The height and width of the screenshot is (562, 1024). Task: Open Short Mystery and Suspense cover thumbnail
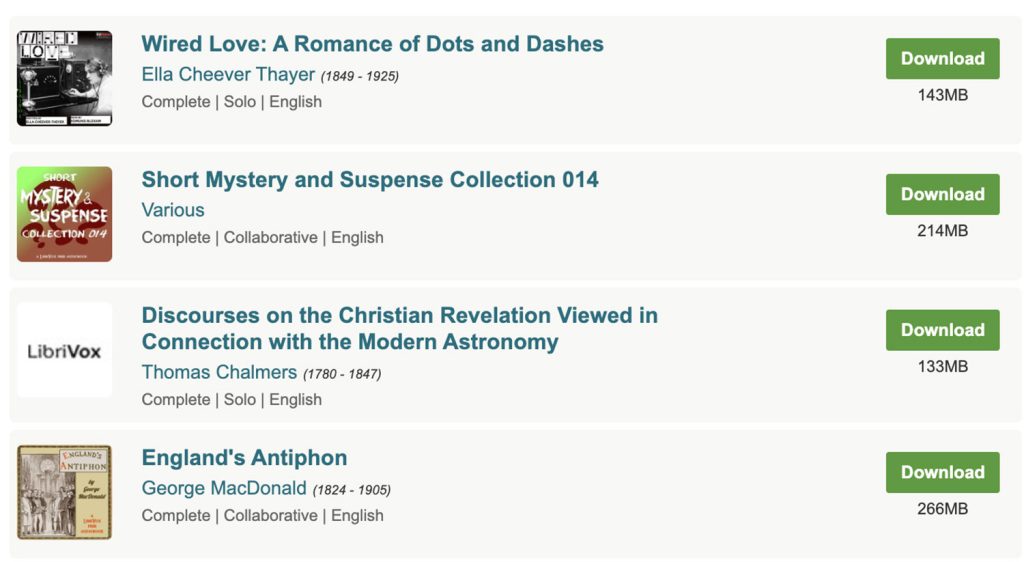(x=64, y=214)
